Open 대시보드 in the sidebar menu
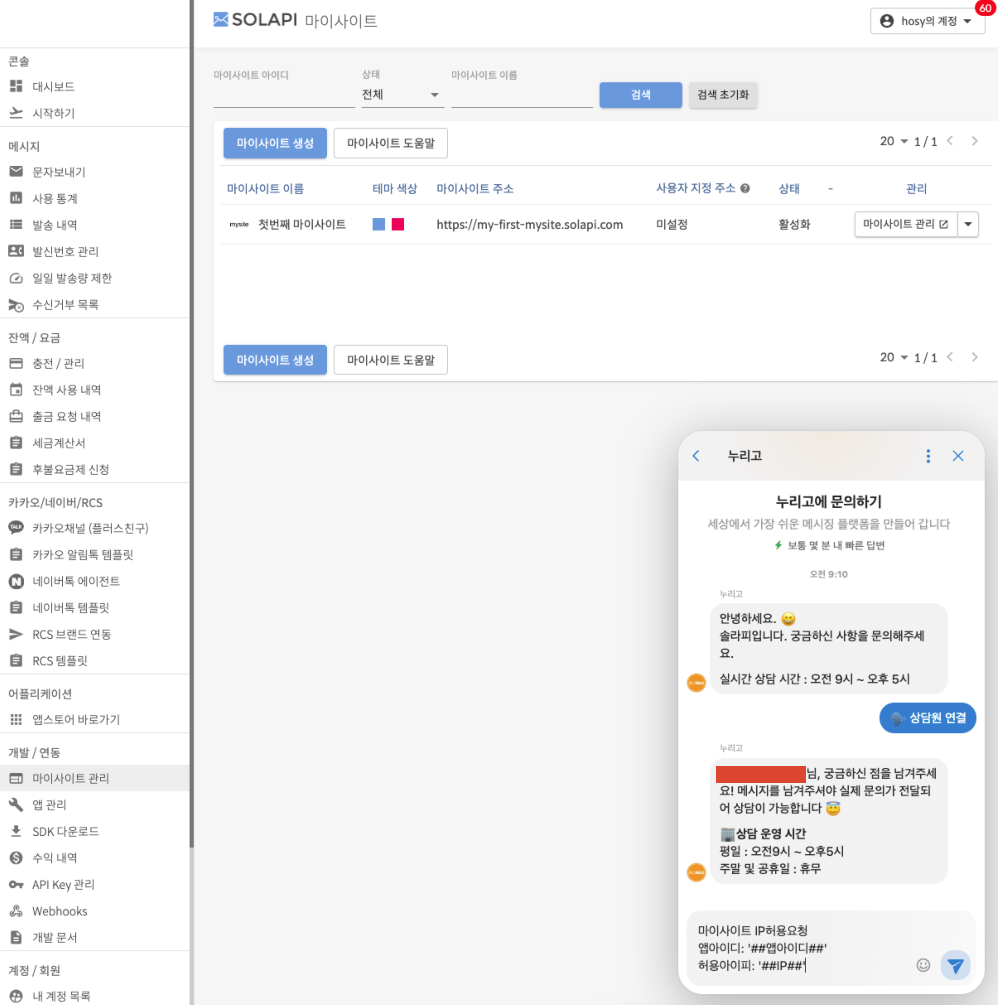Viewport: 998px width, 1005px height. tap(53, 87)
